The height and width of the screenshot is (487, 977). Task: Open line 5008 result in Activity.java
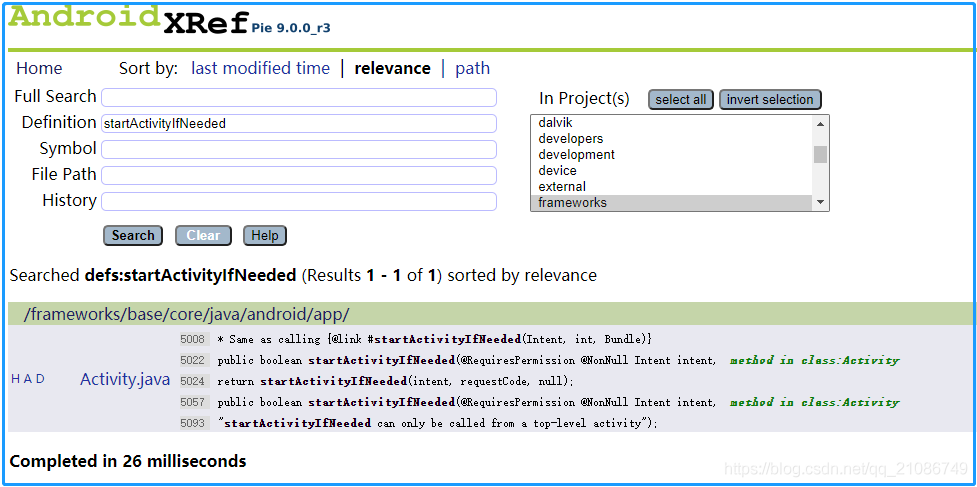(193, 339)
